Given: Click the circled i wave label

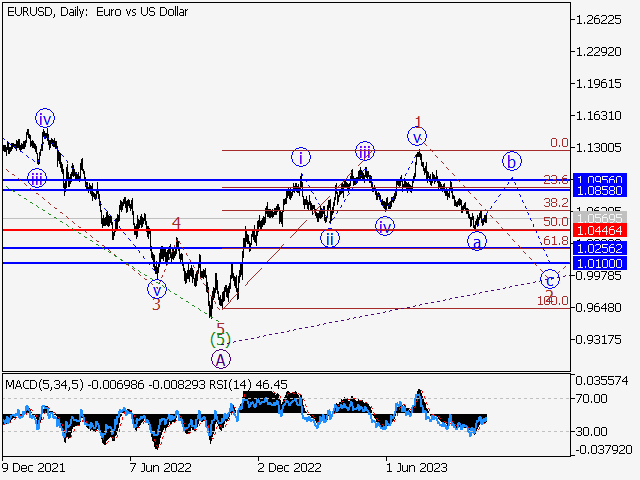Looking at the screenshot, I should pos(301,157).
